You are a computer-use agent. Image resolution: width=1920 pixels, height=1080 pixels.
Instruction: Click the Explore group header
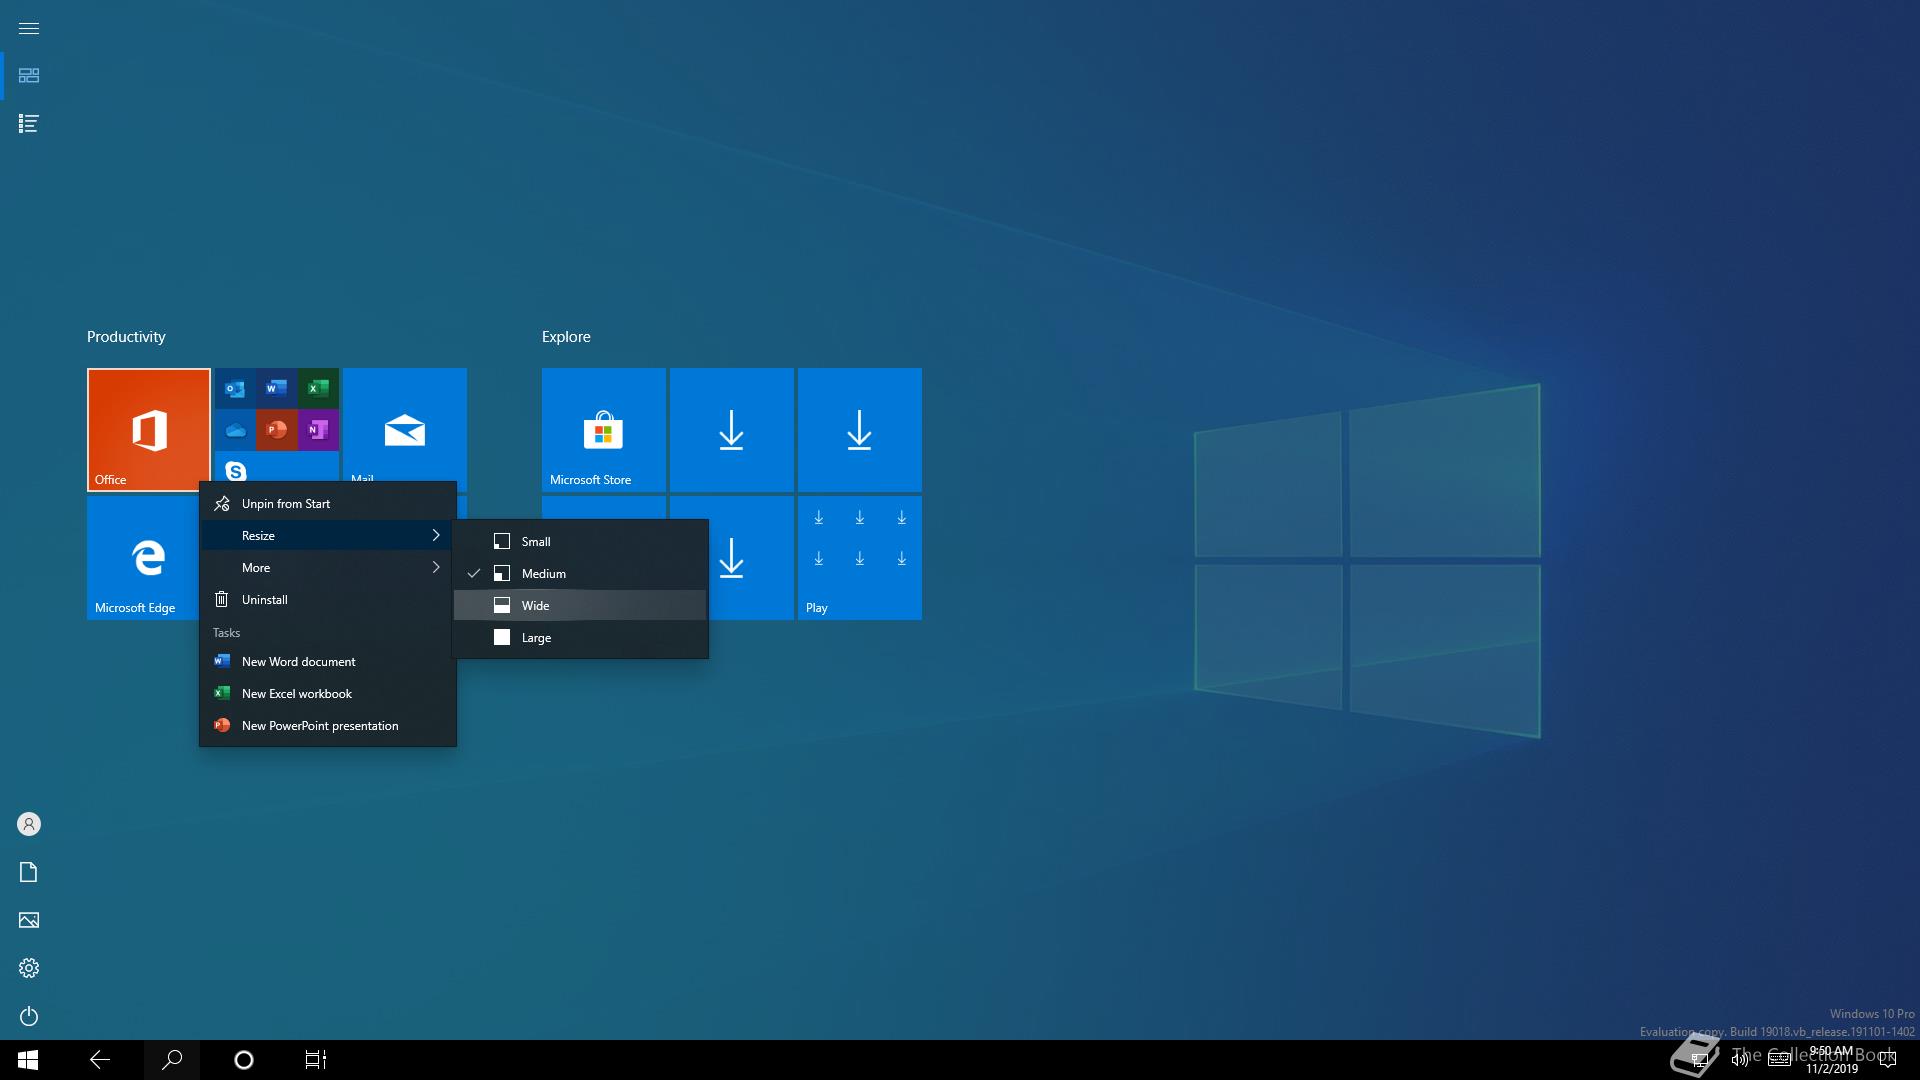tap(566, 337)
